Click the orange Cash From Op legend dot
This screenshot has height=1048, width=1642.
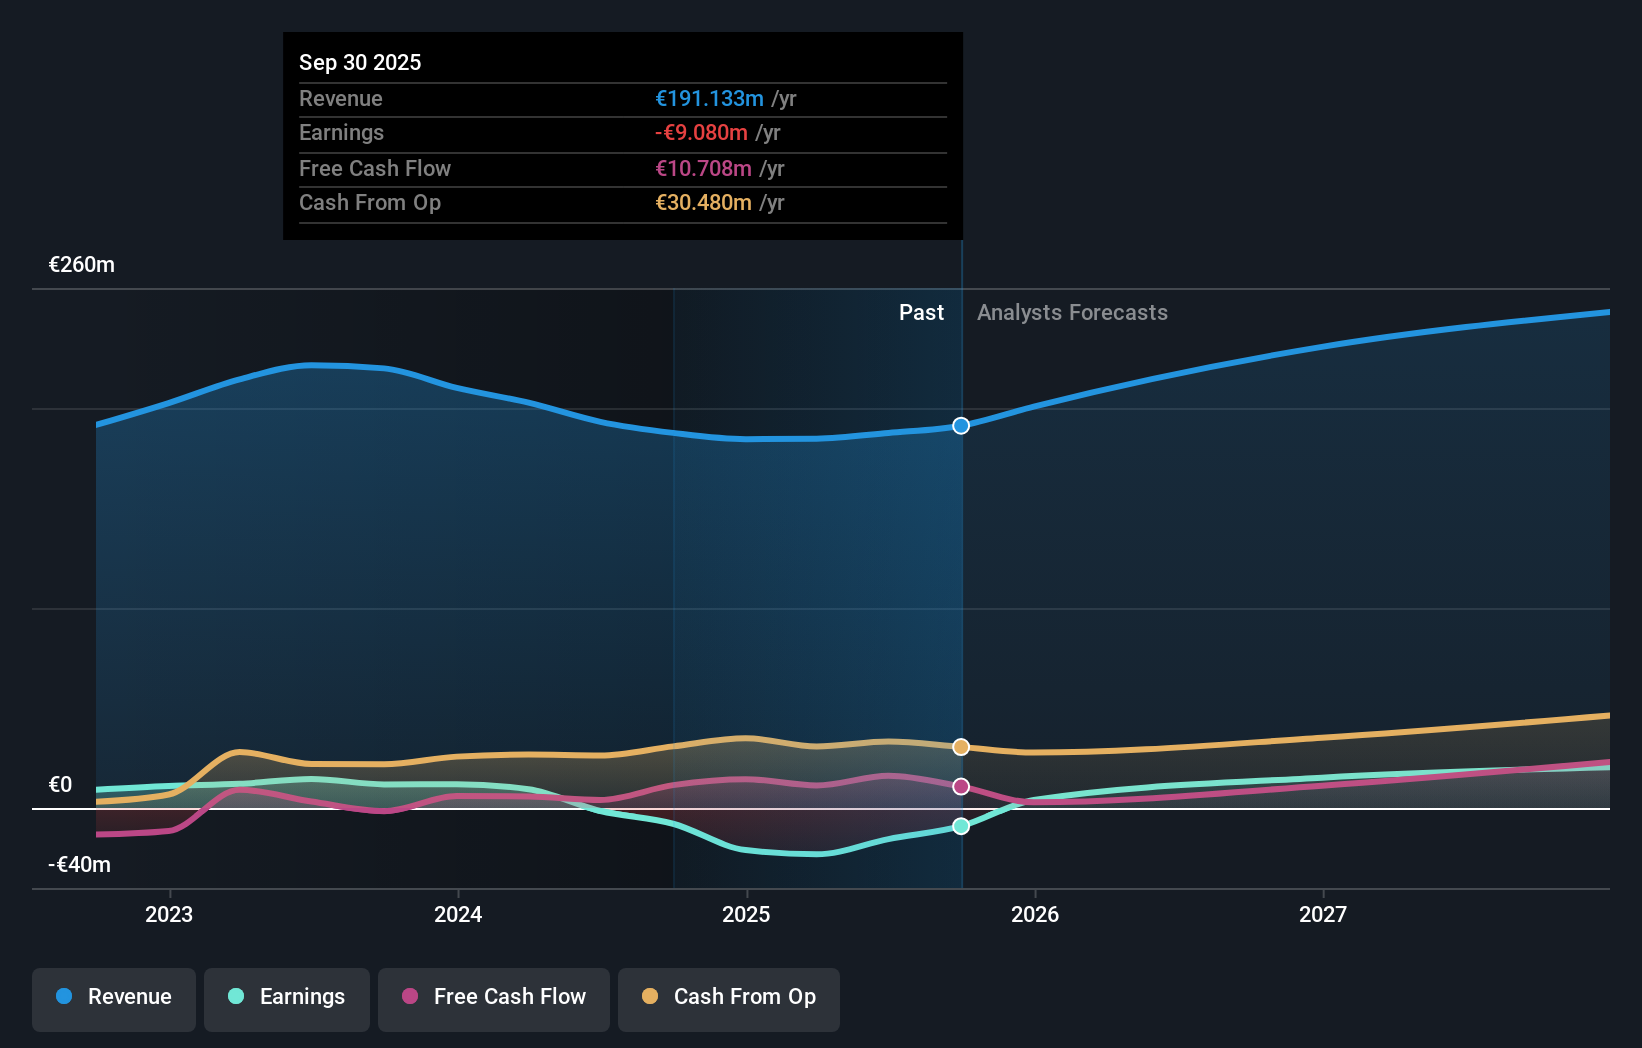(650, 997)
